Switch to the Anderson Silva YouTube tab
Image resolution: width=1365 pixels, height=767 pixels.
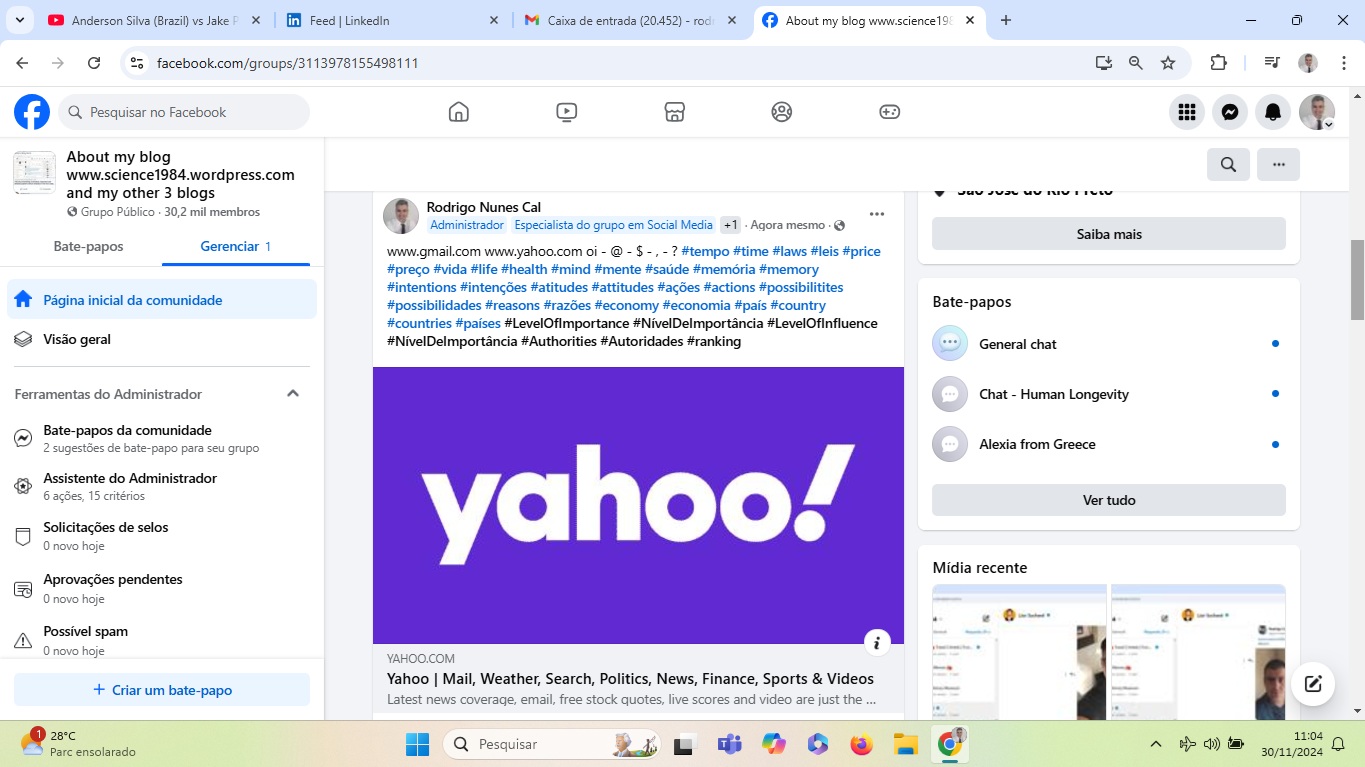click(153, 20)
